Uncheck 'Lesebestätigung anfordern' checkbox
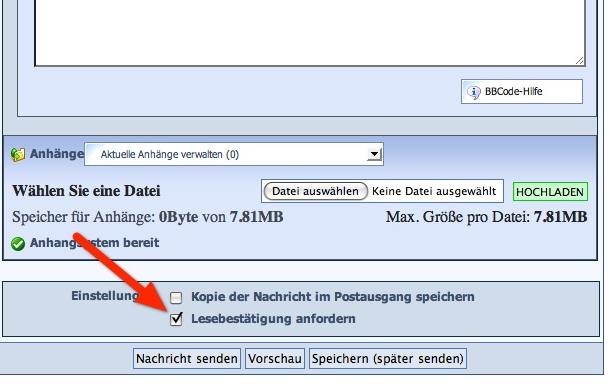 point(176,319)
